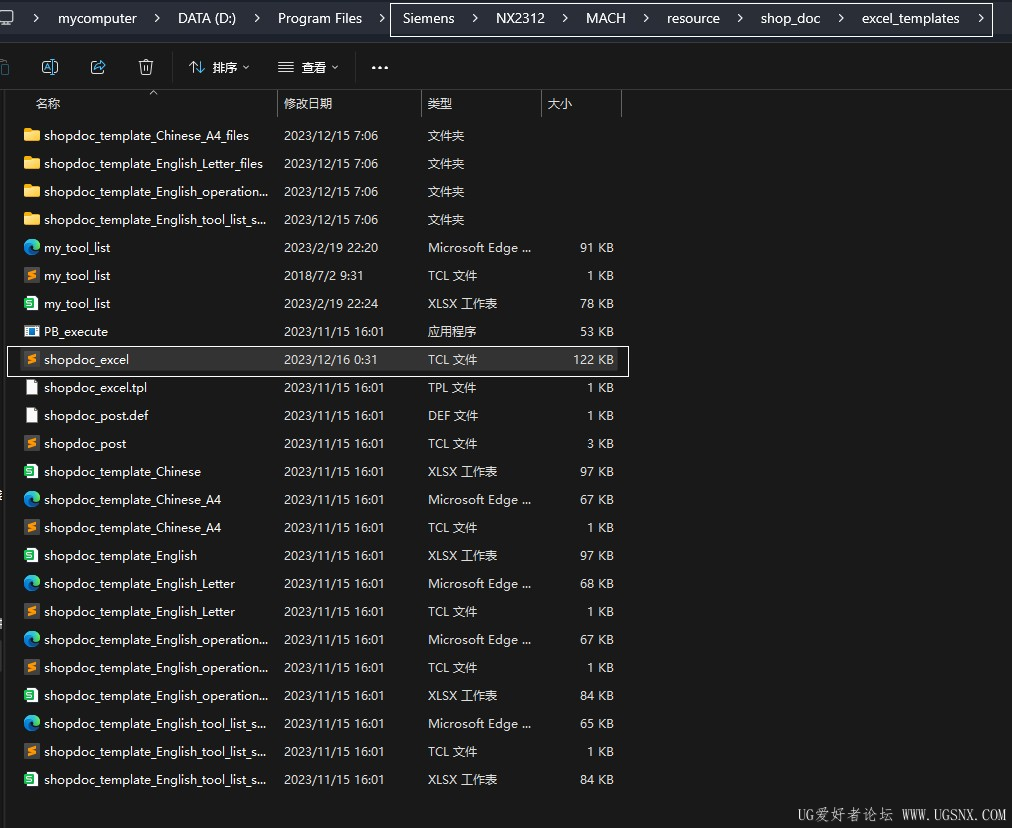Screen dimensions: 1012x828
Task: Navigate to Siemens in the address breadcrumb
Action: [x=428, y=18]
